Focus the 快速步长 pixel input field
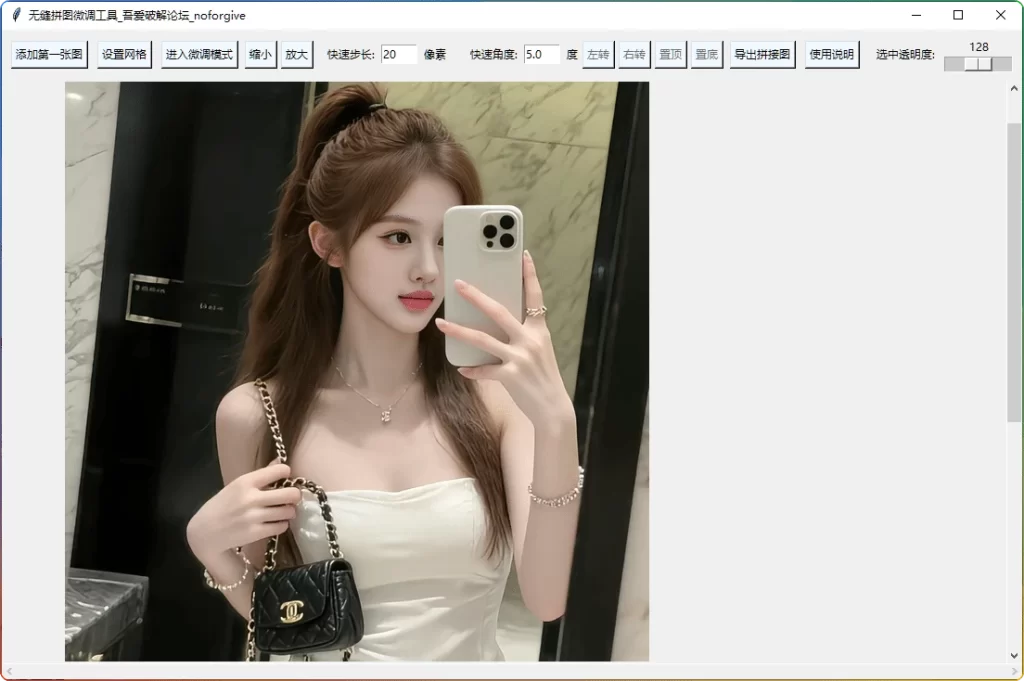The height and width of the screenshot is (681, 1024). pos(398,55)
